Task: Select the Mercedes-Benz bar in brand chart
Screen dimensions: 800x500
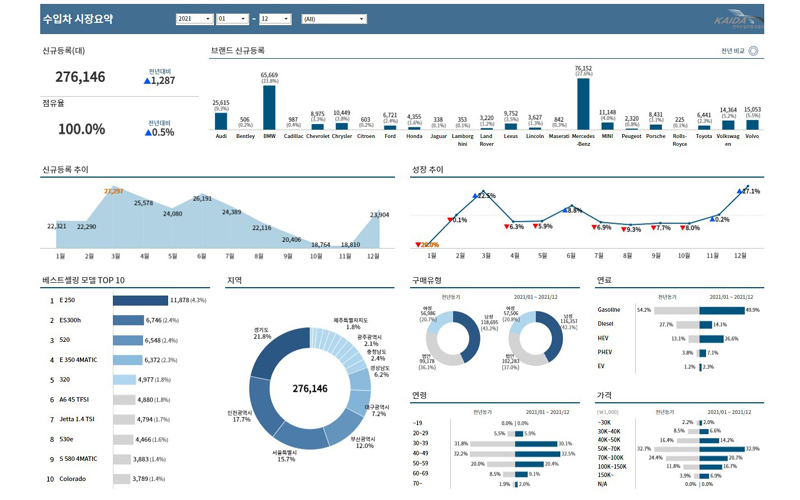Action: [x=583, y=104]
